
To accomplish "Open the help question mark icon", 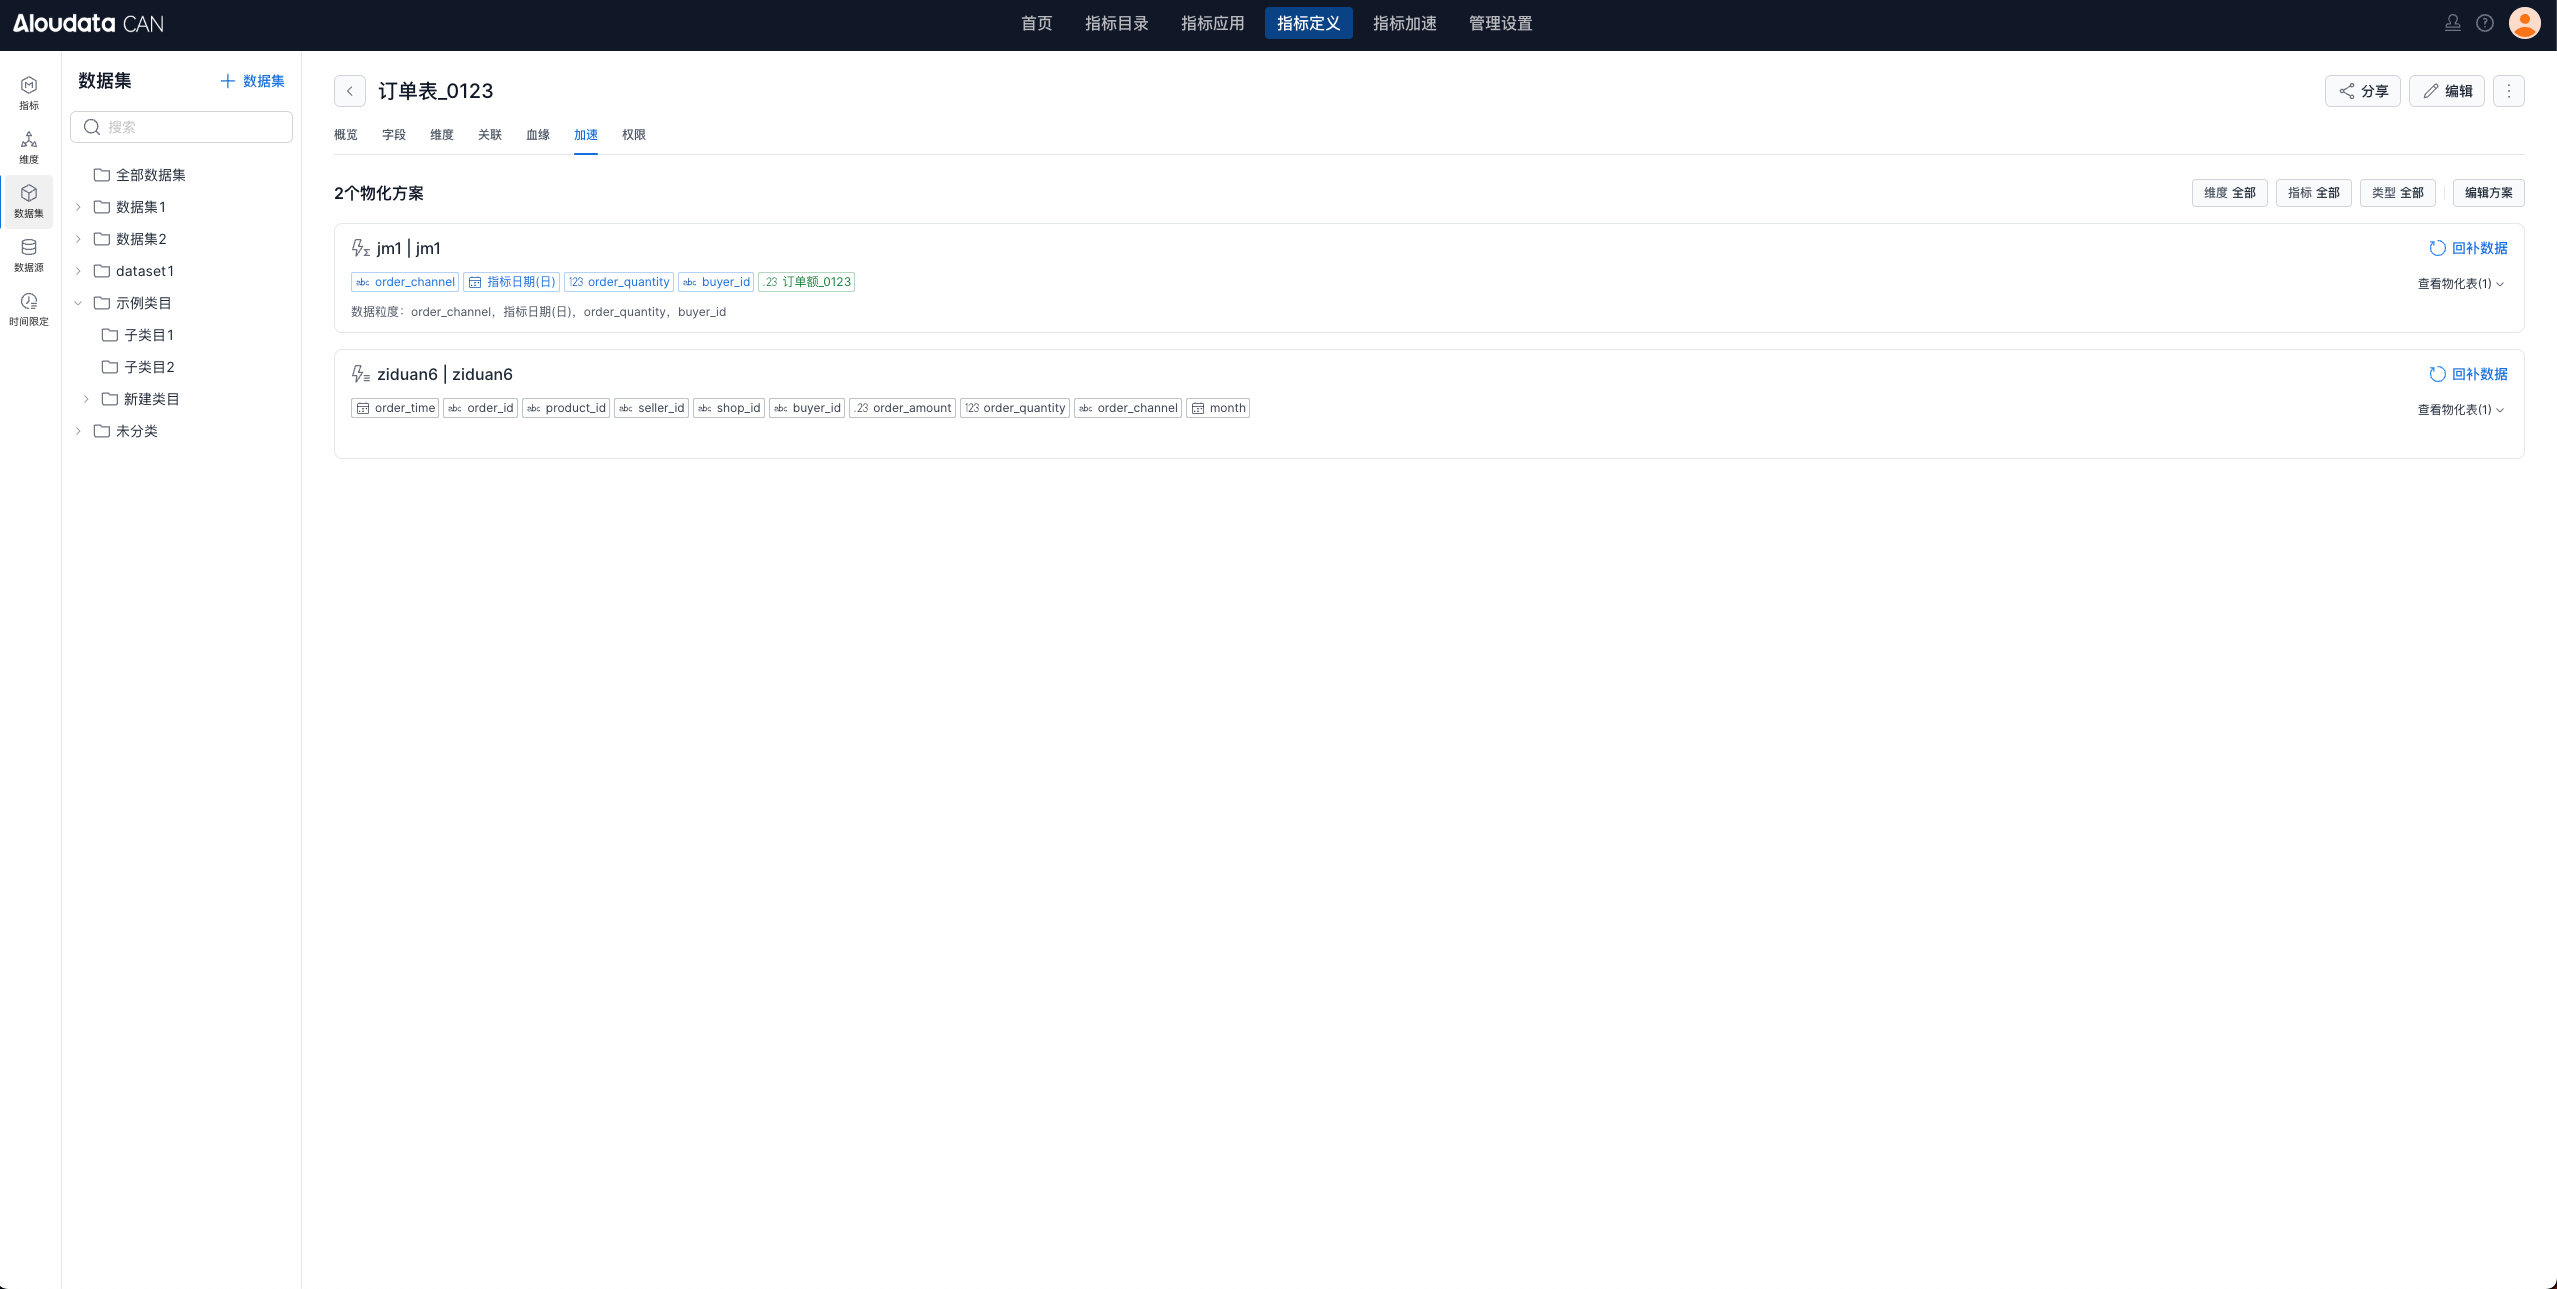I will click(2484, 23).
